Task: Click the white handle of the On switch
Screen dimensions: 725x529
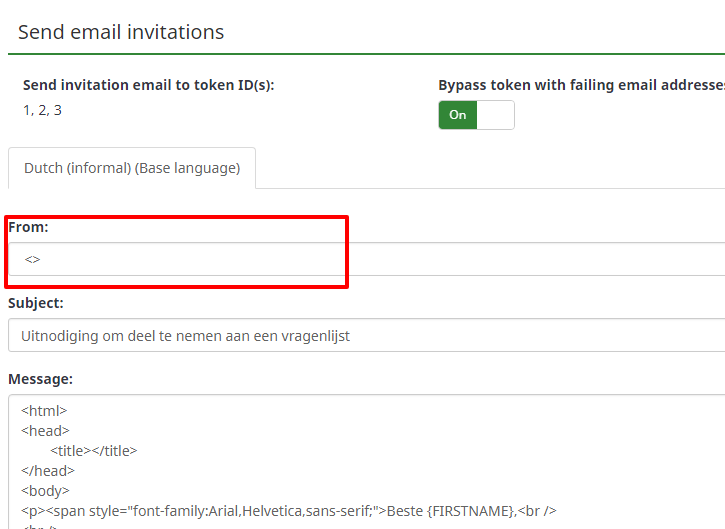Action: [496, 115]
